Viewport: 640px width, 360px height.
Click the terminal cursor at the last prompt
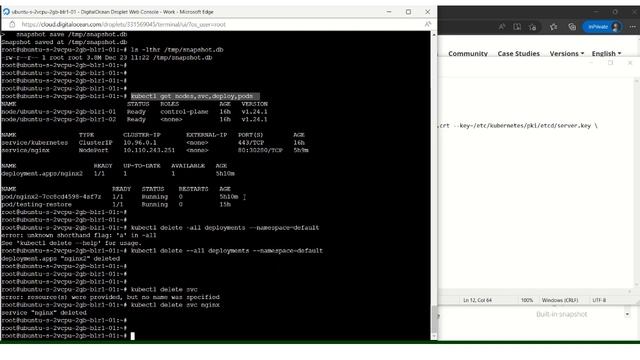133,336
